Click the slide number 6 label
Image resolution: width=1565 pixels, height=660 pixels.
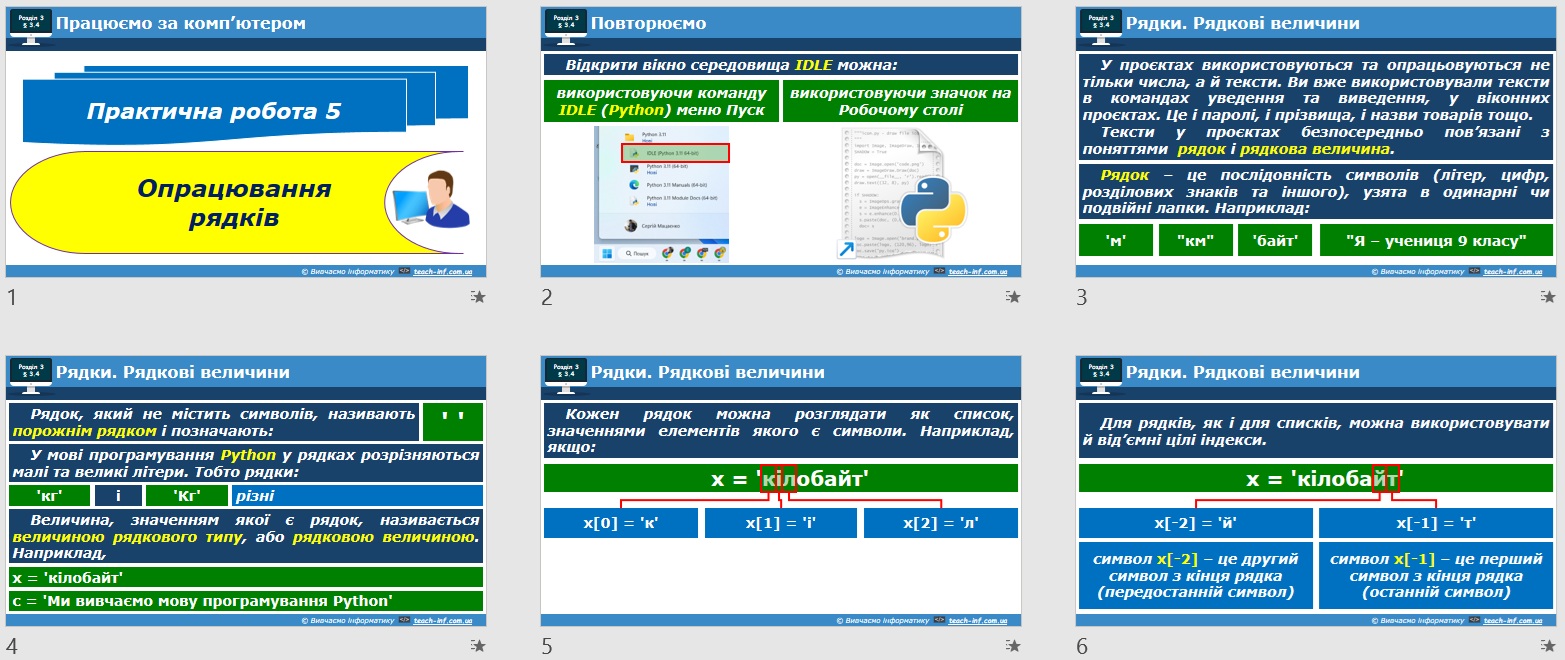point(1082,647)
